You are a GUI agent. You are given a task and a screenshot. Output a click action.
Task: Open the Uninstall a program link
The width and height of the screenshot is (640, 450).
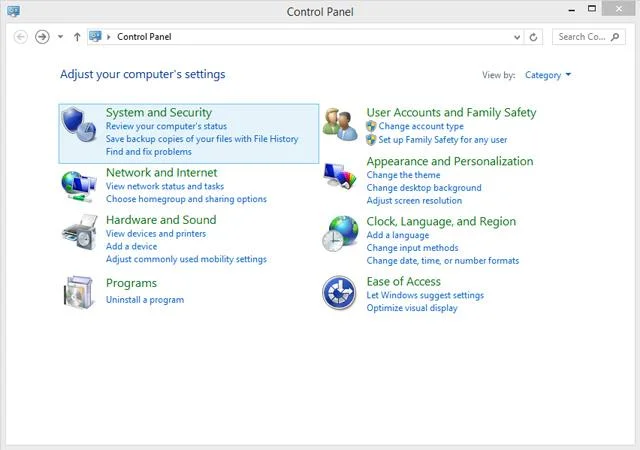coord(145,300)
